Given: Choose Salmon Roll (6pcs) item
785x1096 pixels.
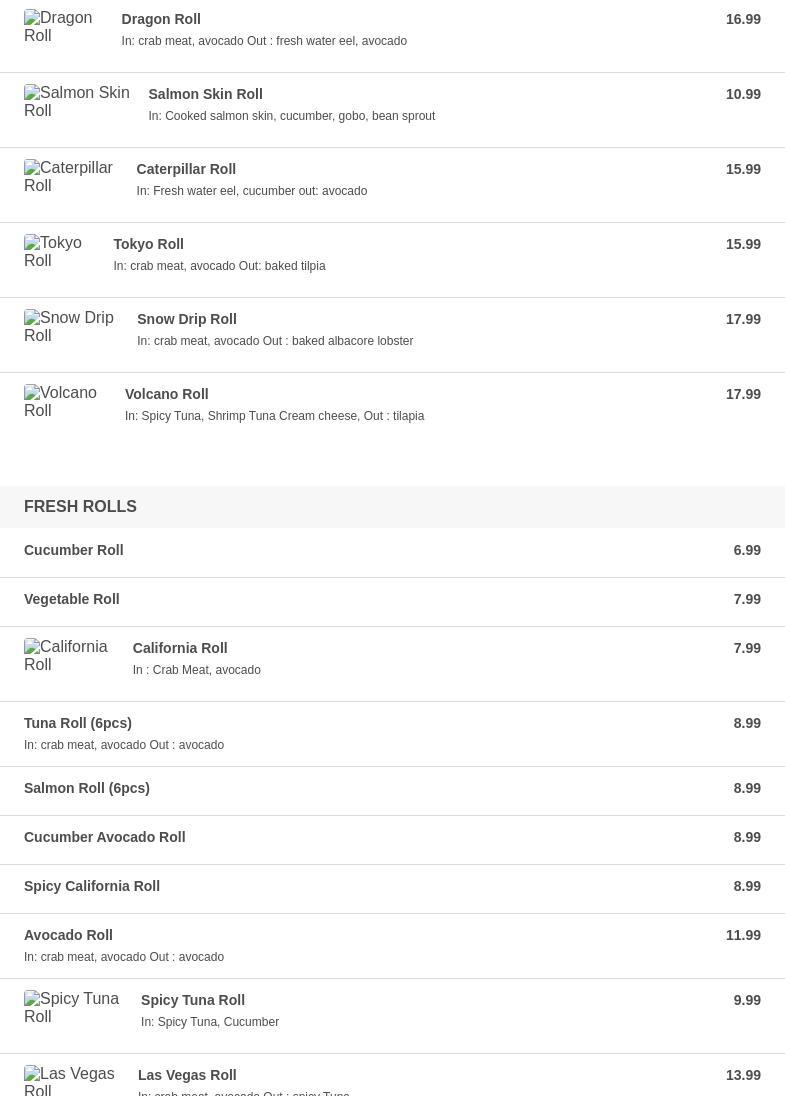Looking at the screenshot, I should [x=87, y=788].
